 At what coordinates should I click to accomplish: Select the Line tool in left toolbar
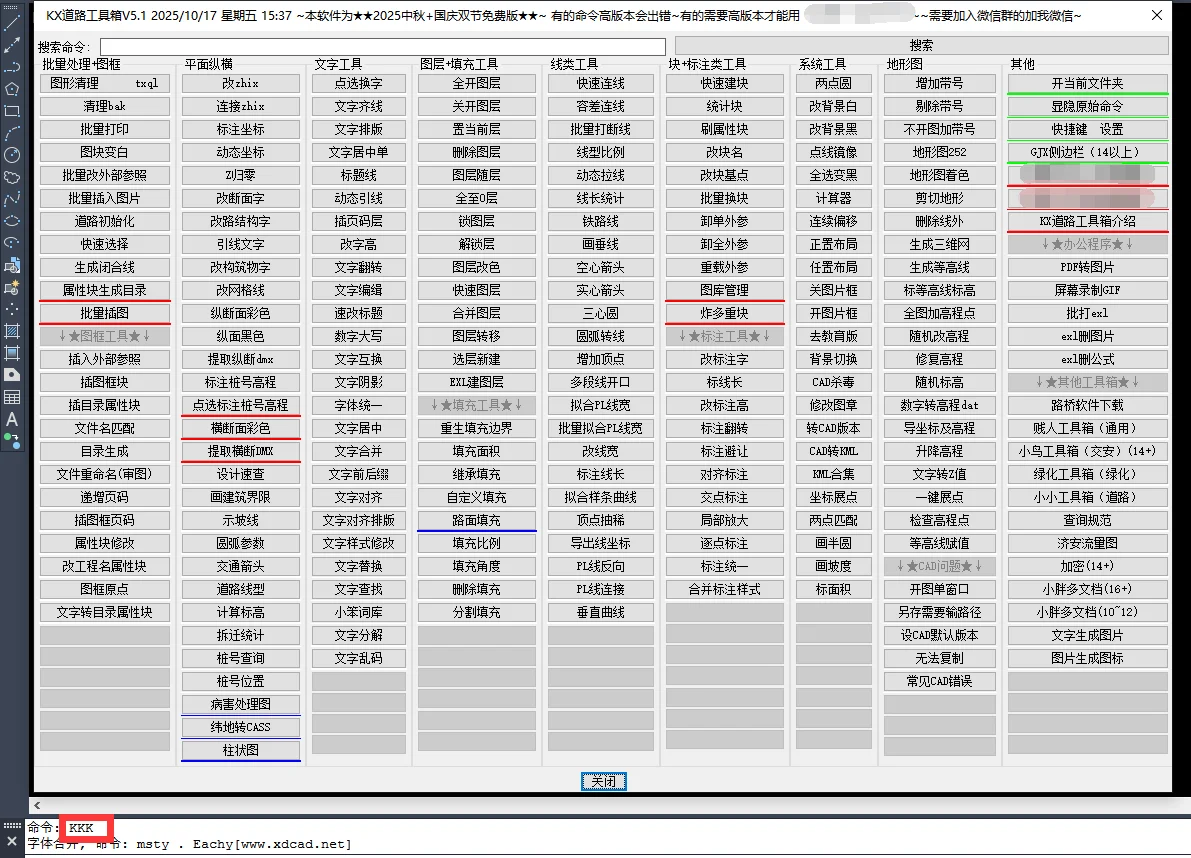[11, 23]
